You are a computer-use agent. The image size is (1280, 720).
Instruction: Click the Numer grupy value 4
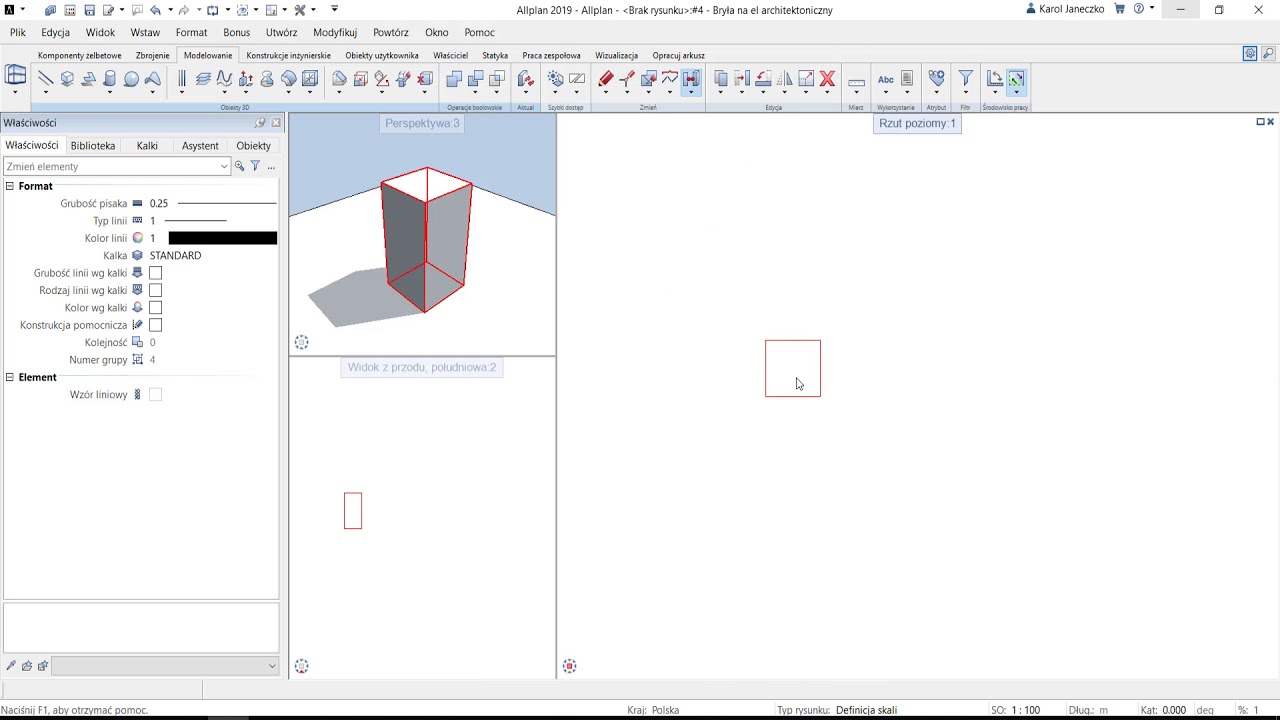(152, 360)
